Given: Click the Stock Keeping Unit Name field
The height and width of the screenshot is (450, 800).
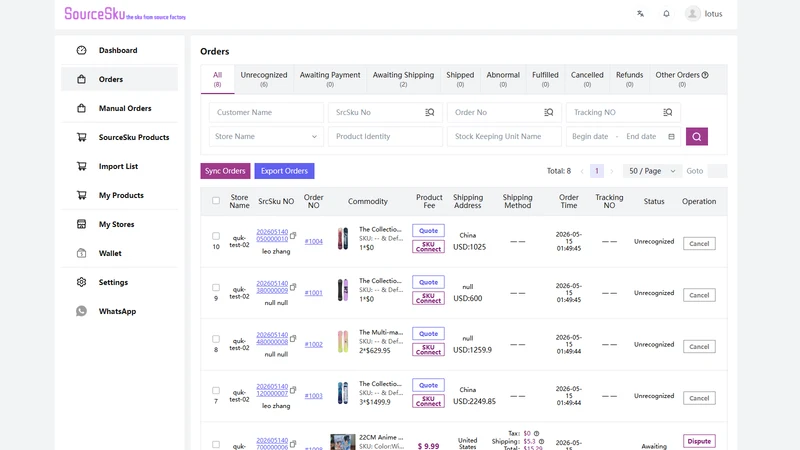Looking at the screenshot, I should 504,136.
